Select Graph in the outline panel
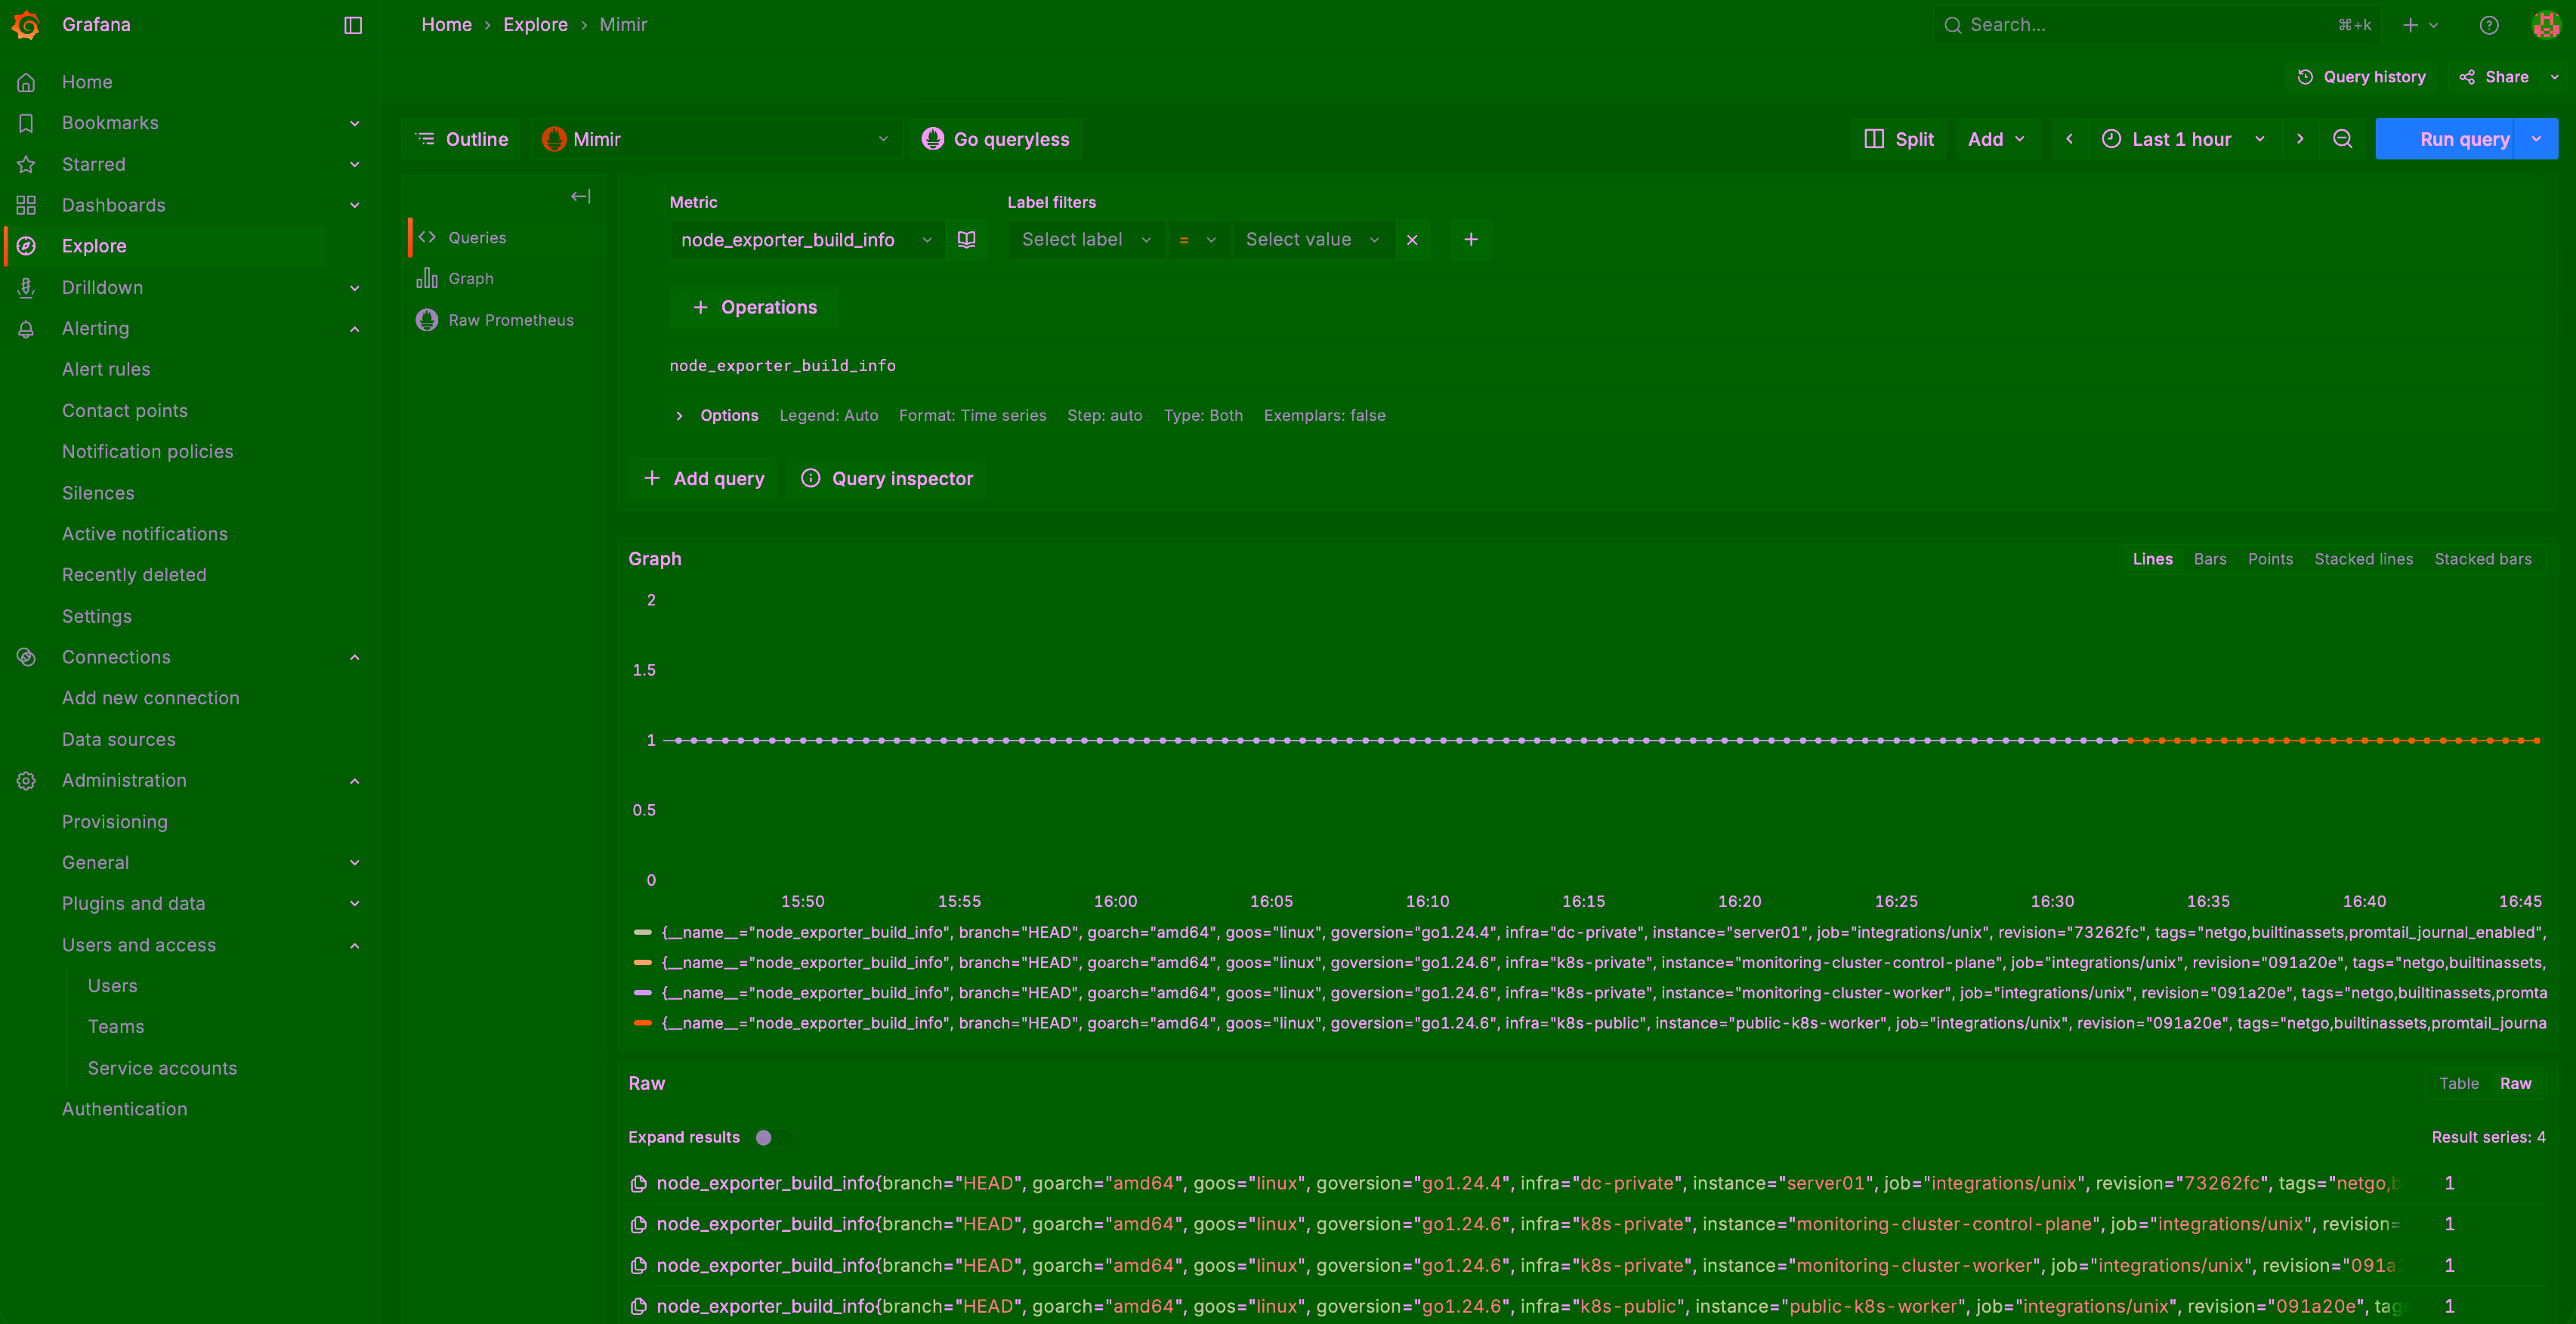The image size is (2576, 1324). click(x=470, y=278)
